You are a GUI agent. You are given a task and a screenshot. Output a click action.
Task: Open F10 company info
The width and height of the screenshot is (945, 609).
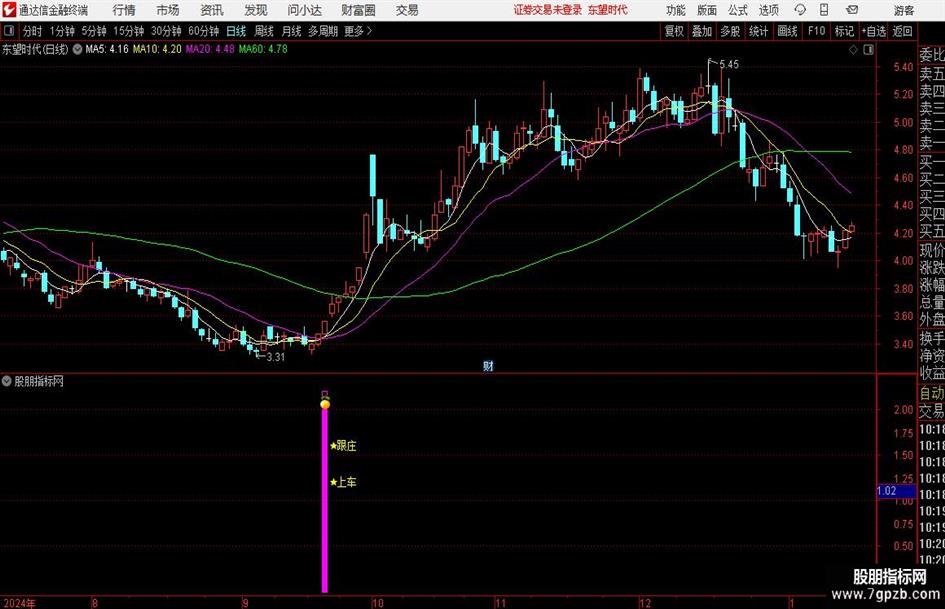coord(817,31)
